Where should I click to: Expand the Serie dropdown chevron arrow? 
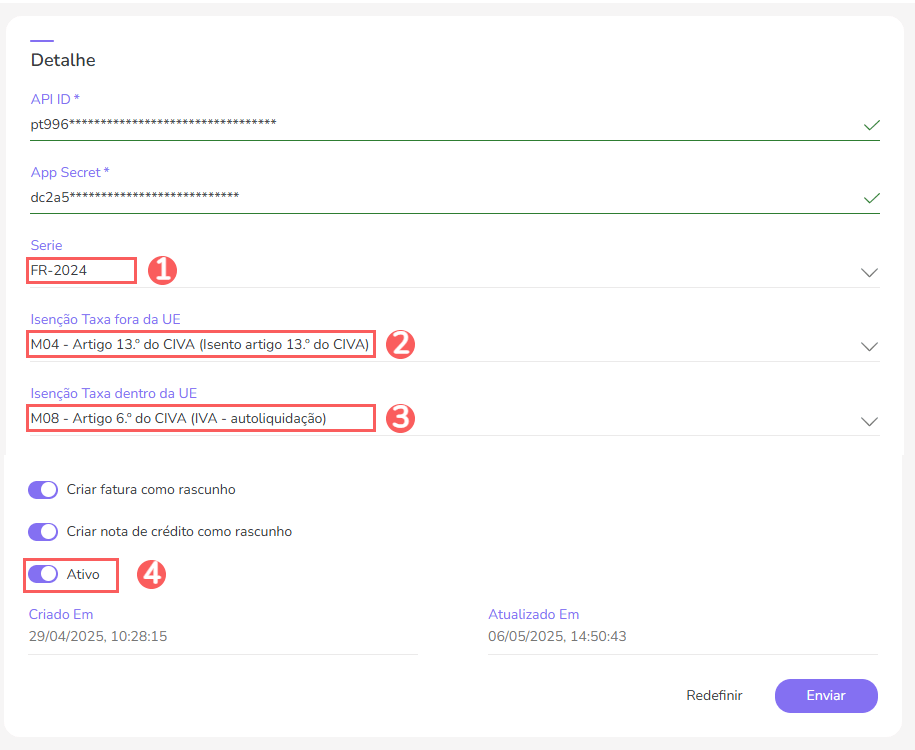tap(869, 272)
